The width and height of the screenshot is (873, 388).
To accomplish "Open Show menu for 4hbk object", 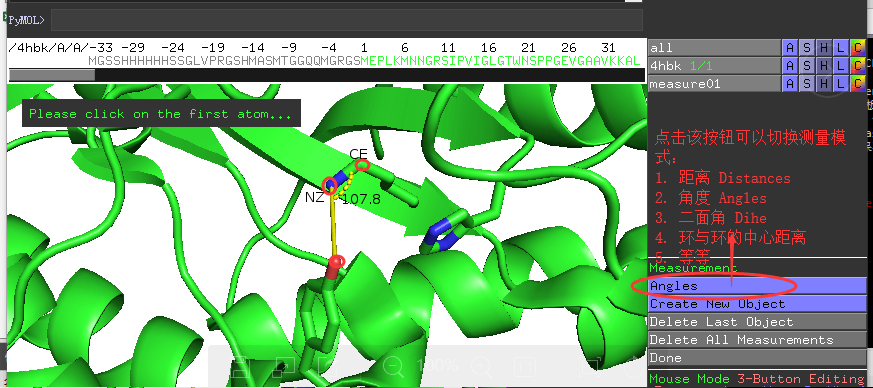I will (806, 66).
